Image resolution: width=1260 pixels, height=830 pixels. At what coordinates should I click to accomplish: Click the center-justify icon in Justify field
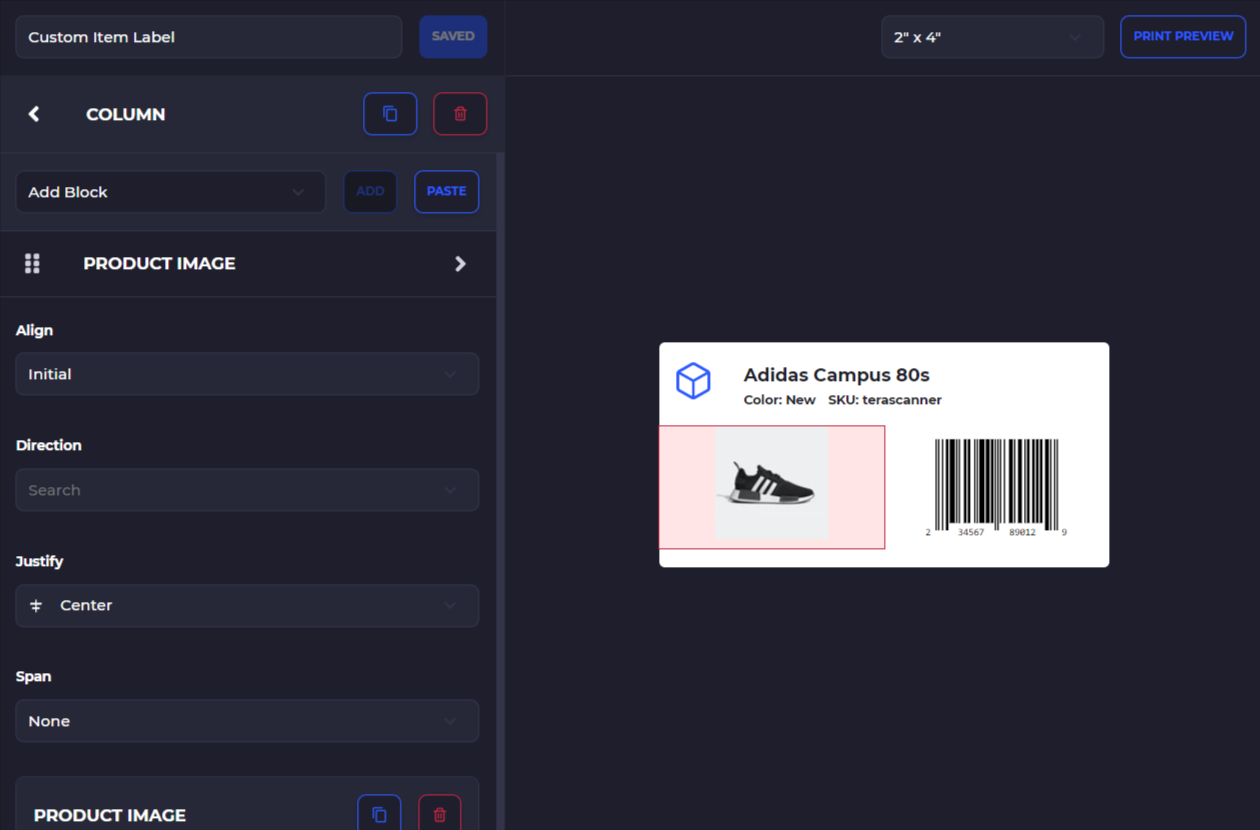click(x=36, y=605)
